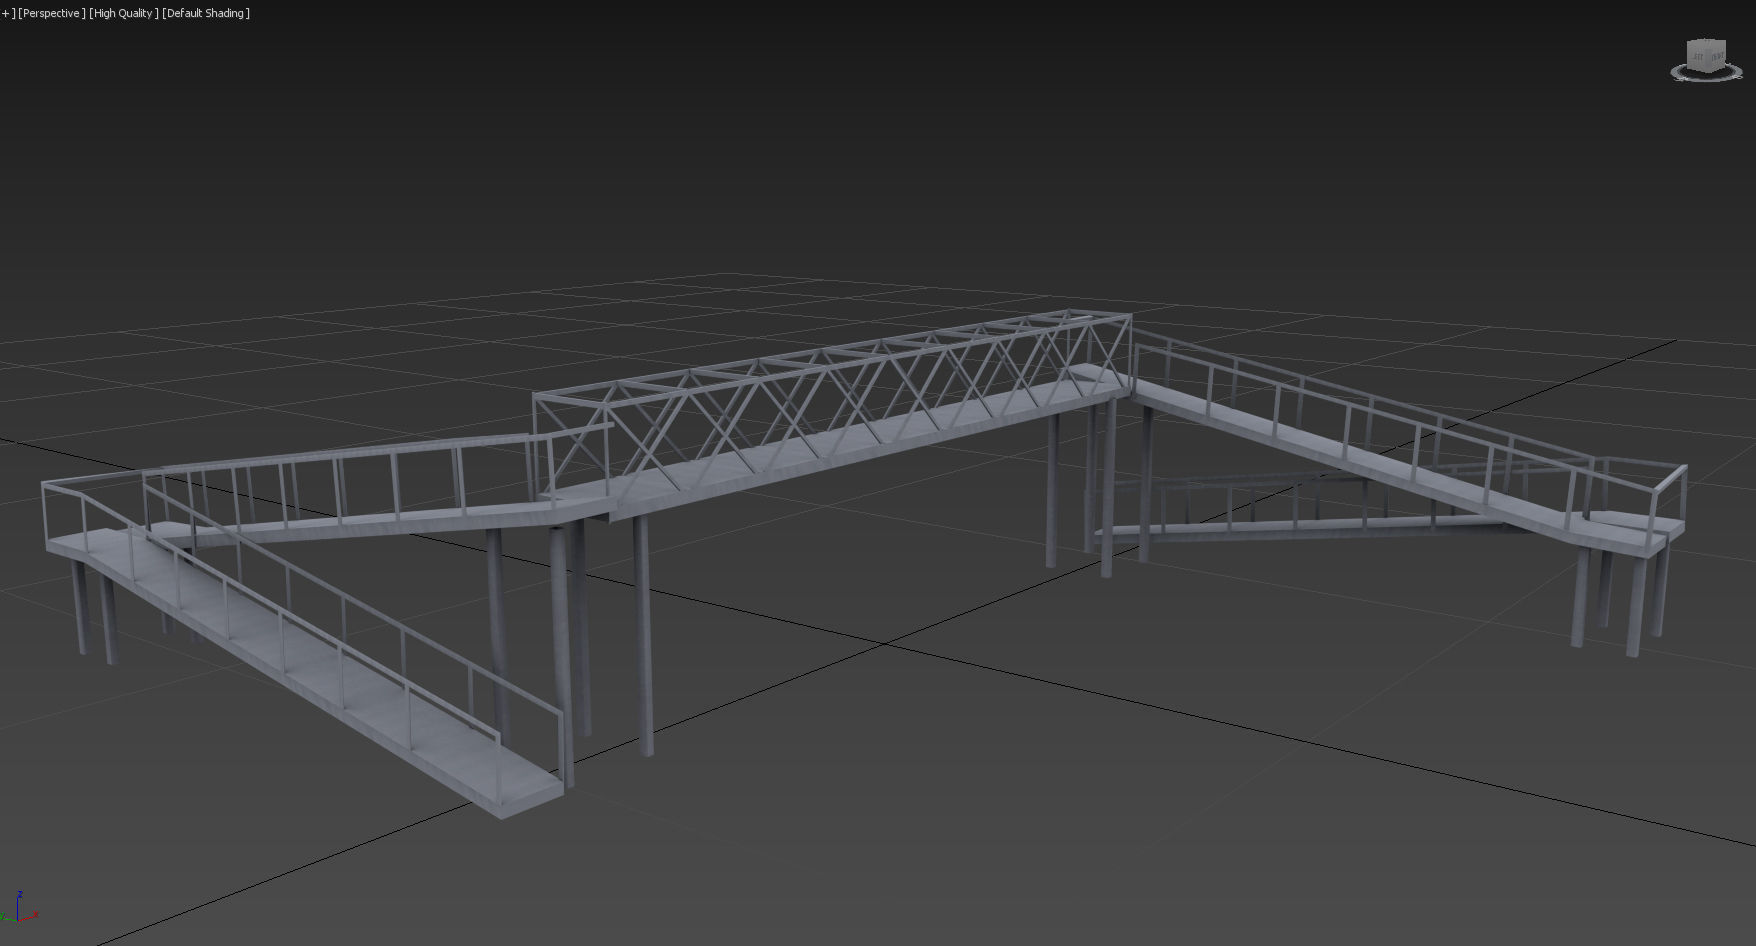Open the [High Quality] rendering menu

123,13
